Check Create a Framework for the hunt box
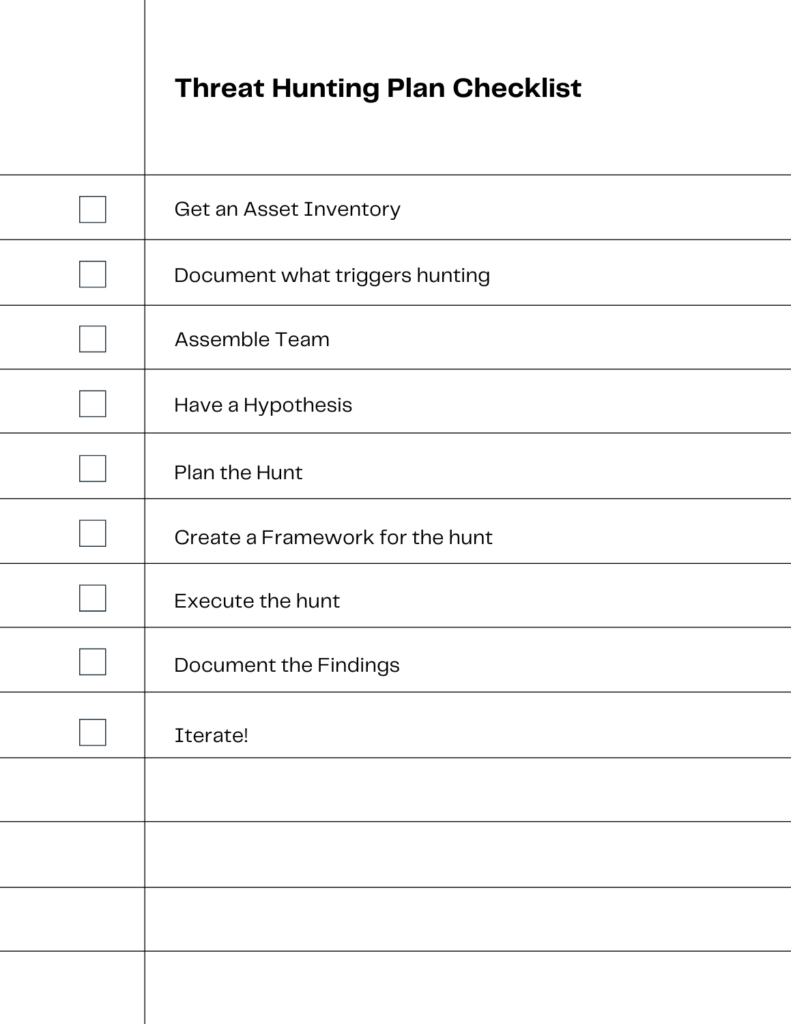This screenshot has height=1024, width=791. point(93,533)
